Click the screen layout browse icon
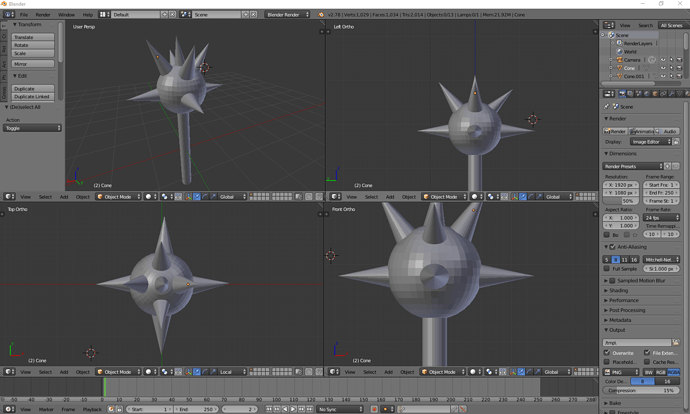The image size is (690, 414). [103, 15]
